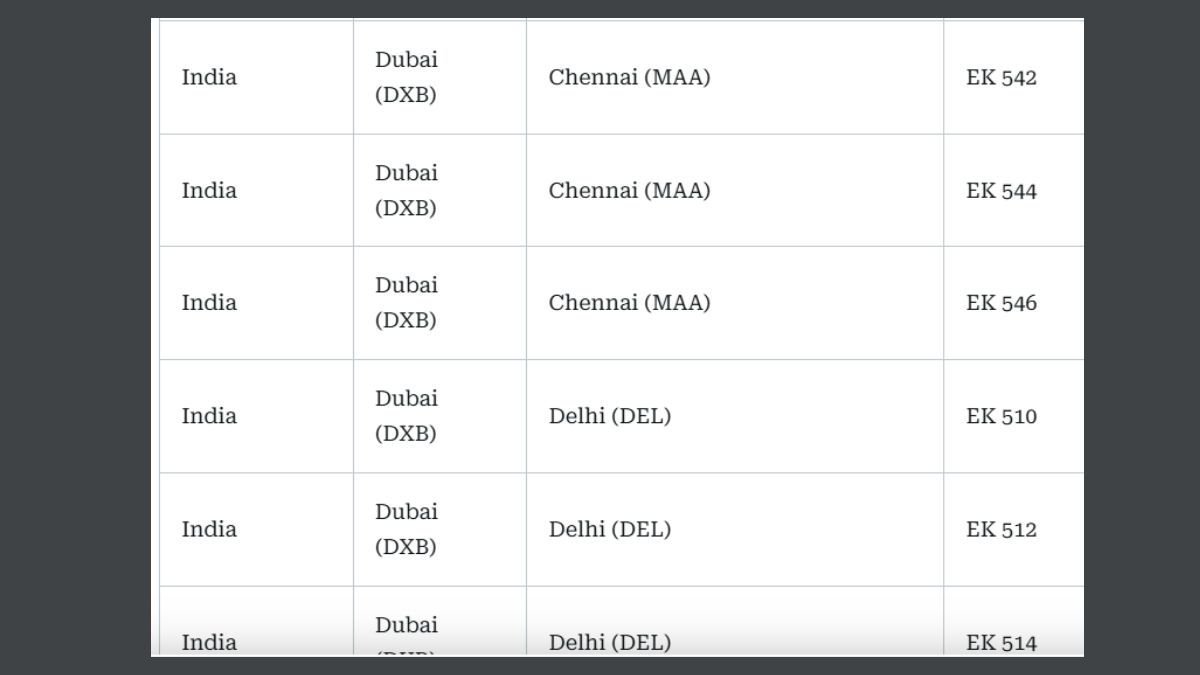This screenshot has width=1200, height=675.
Task: Select Dubai (DXB) in the EK 512 row
Action: [406, 529]
